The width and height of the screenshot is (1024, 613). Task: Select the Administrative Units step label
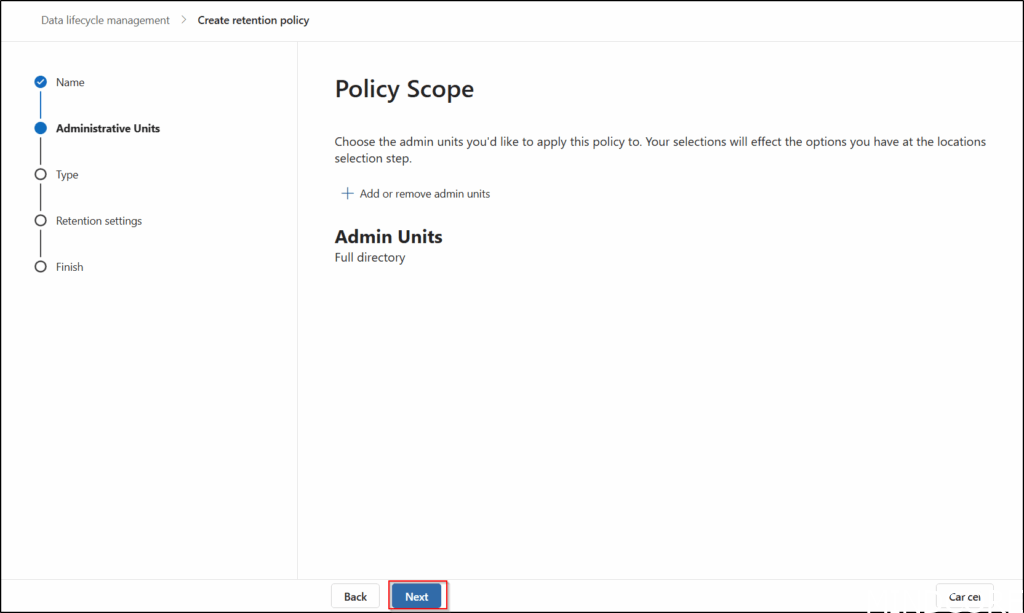[x=107, y=128]
